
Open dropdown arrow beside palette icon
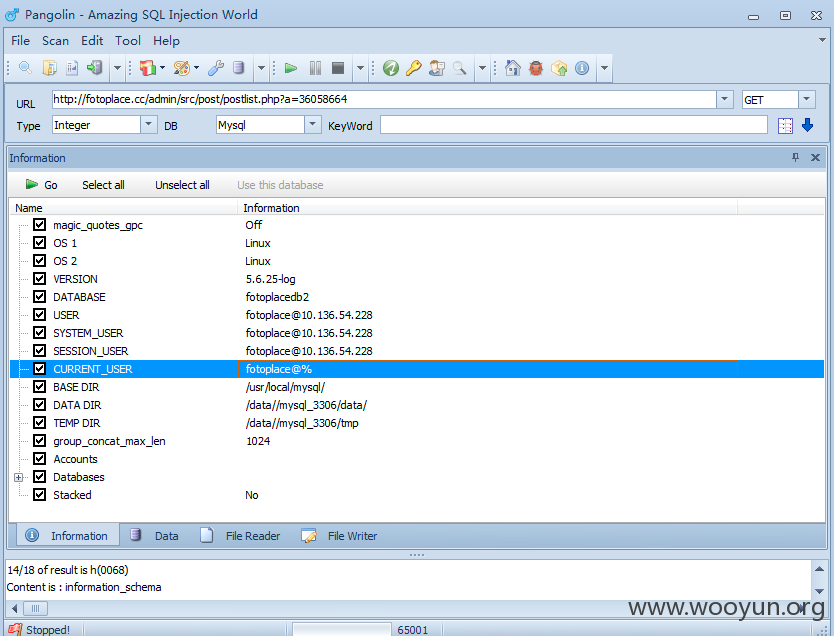pyautogui.click(x=197, y=68)
